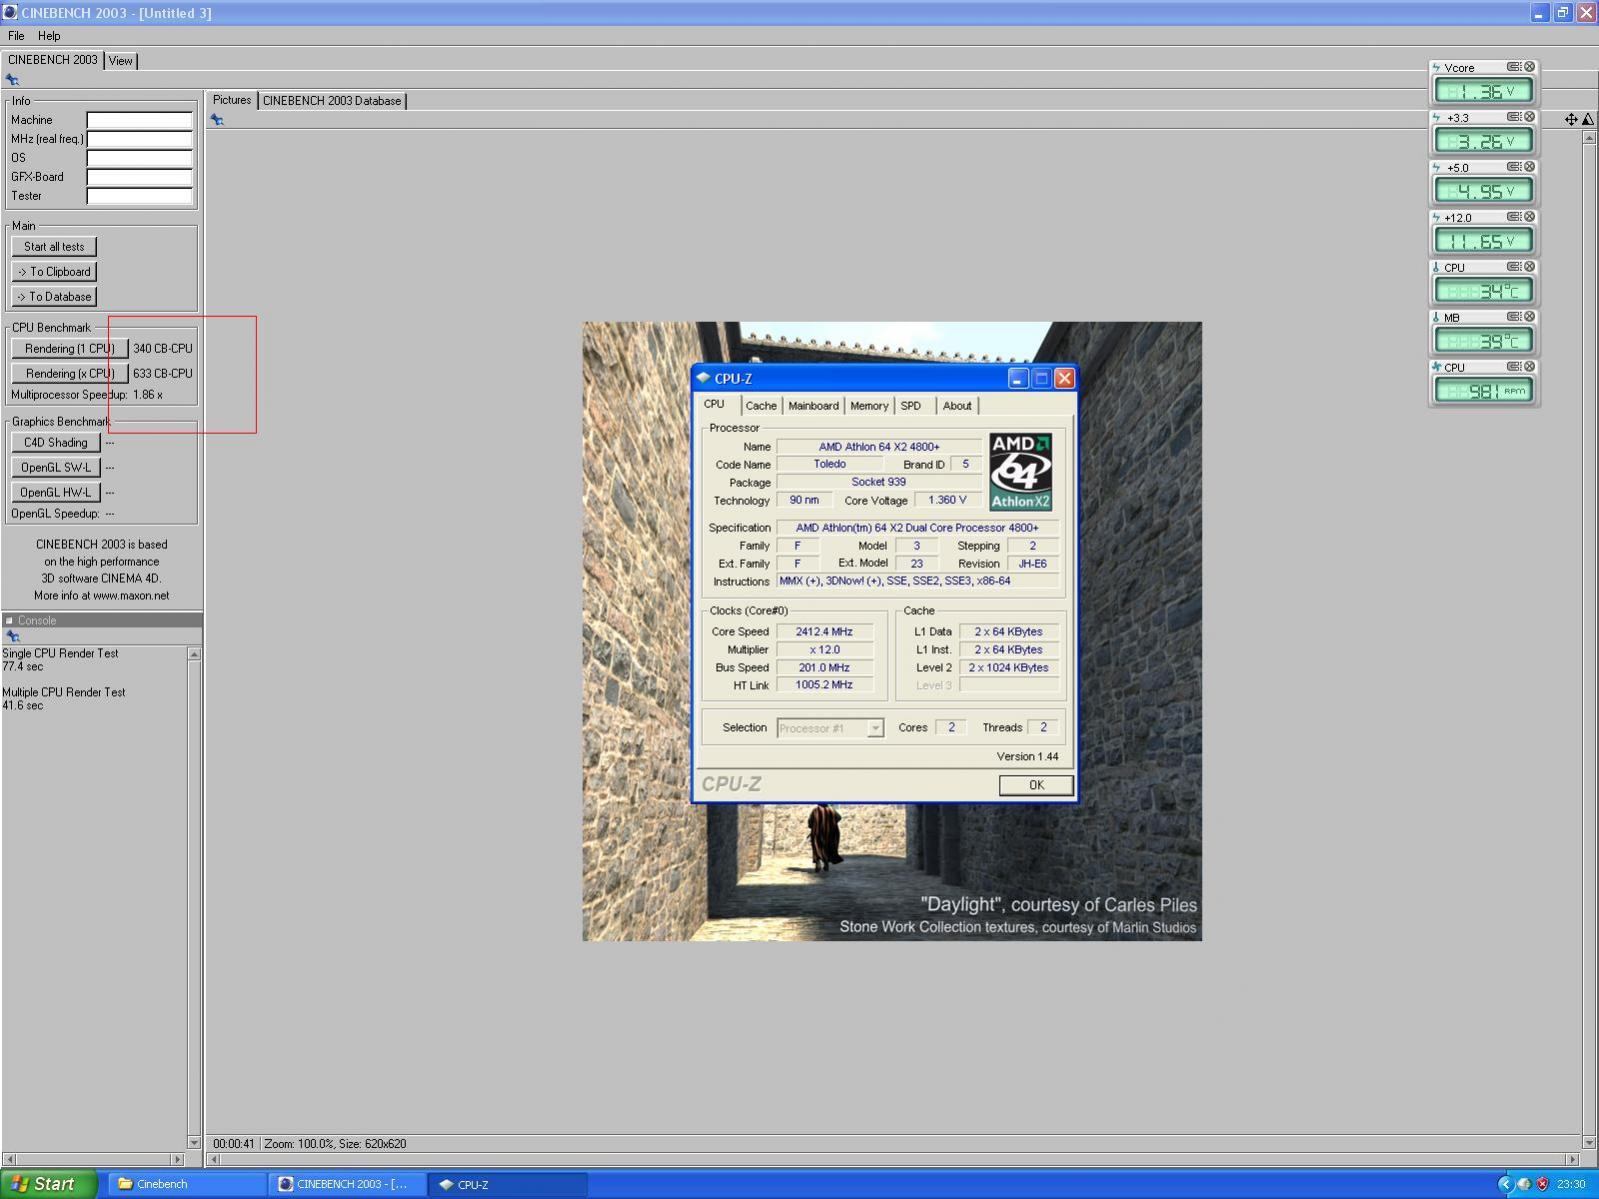
Task: Click OK button in CPU-Z
Action: pyautogui.click(x=1036, y=785)
